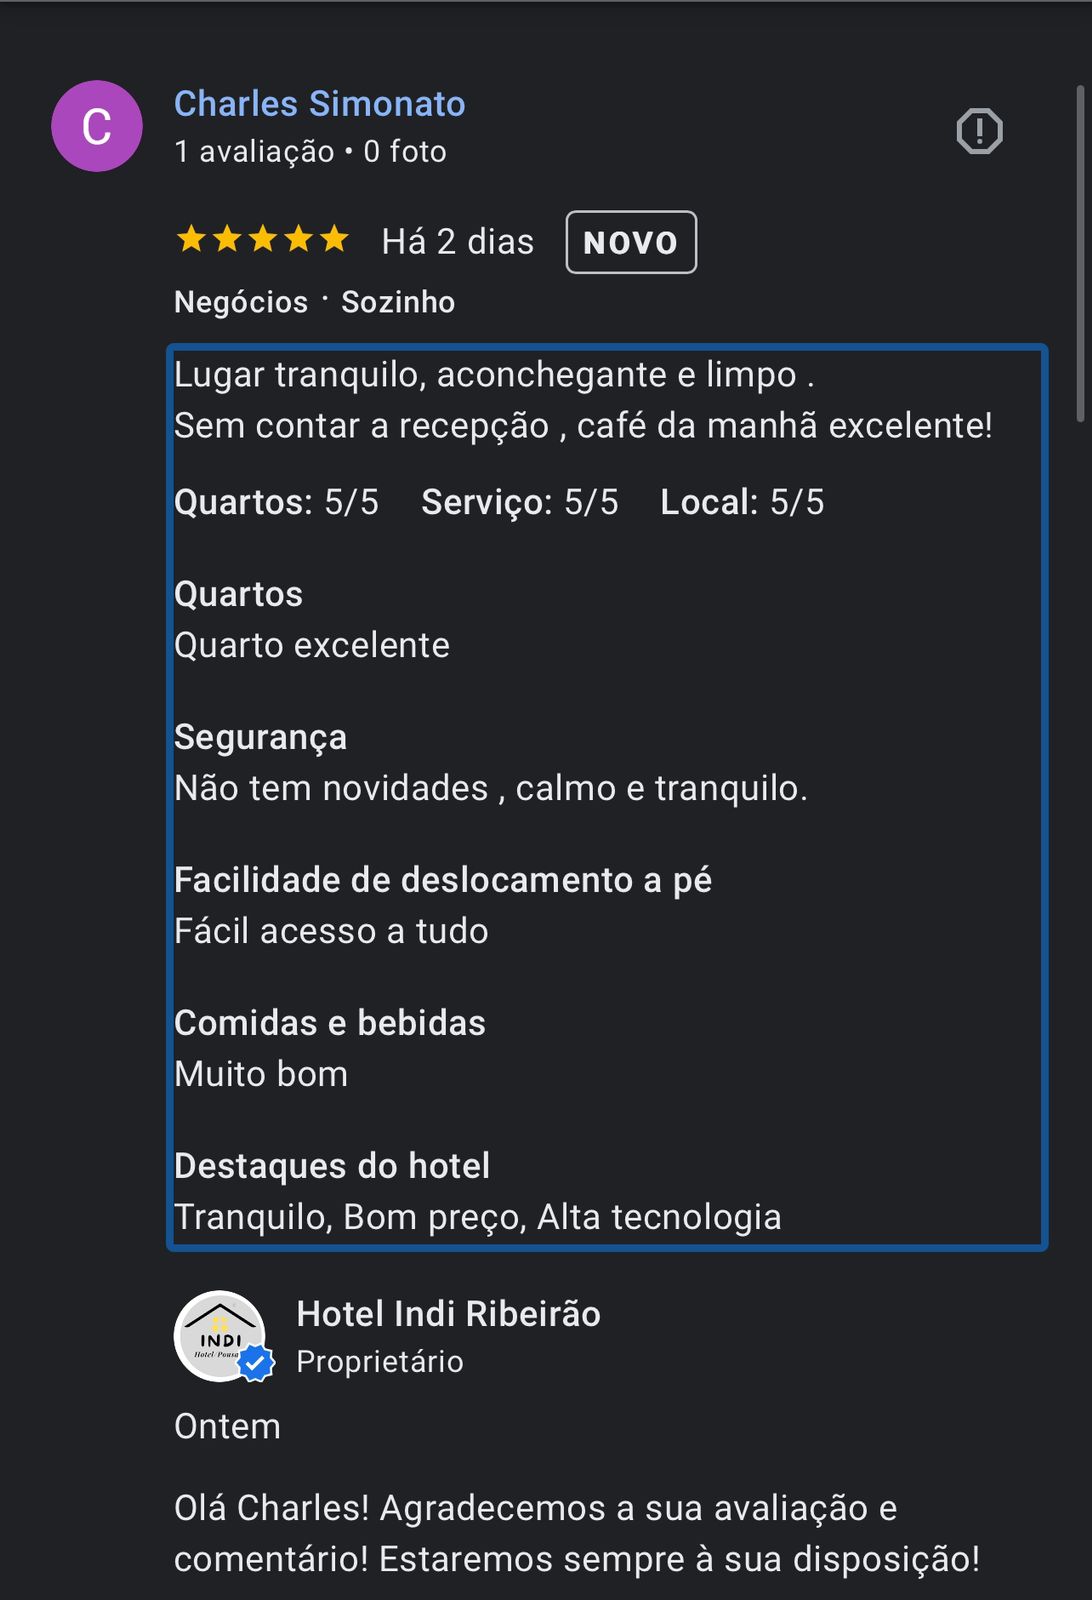Click the NOVO badge
The width and height of the screenshot is (1092, 1600).
coord(631,242)
